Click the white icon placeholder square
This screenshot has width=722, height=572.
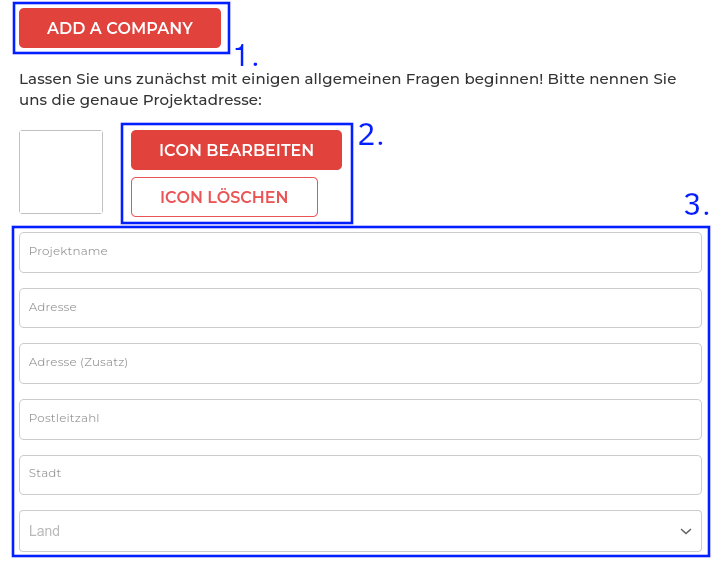tap(61, 172)
